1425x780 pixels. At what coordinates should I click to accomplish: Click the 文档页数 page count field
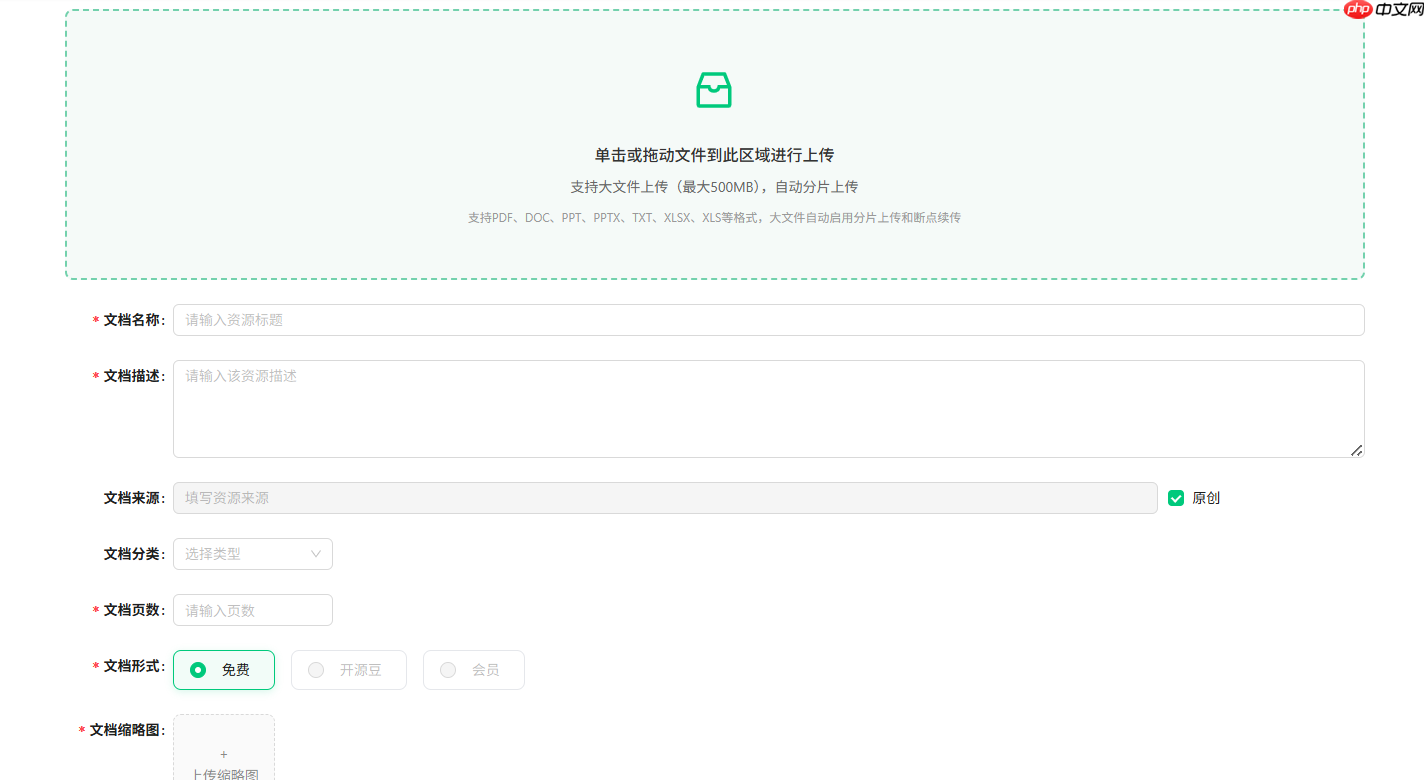pos(252,609)
